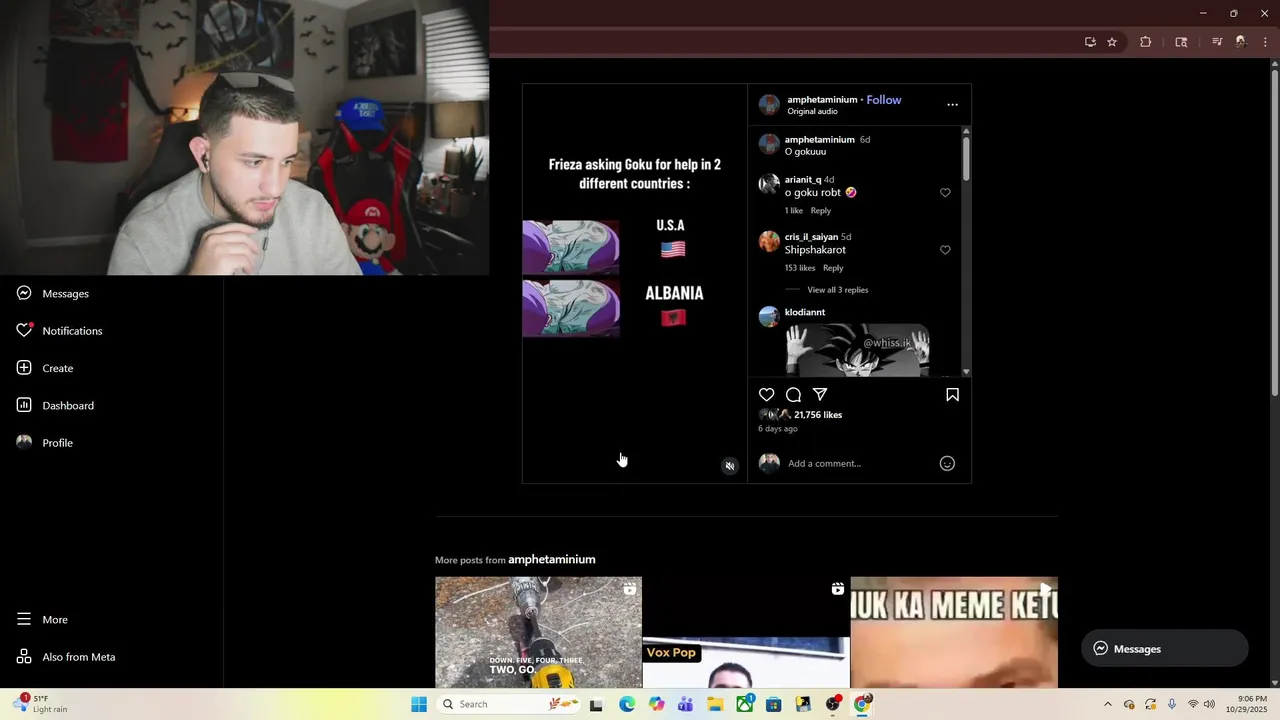1280x720 pixels.
Task: Open Xbox app from taskbar
Action: pos(745,705)
